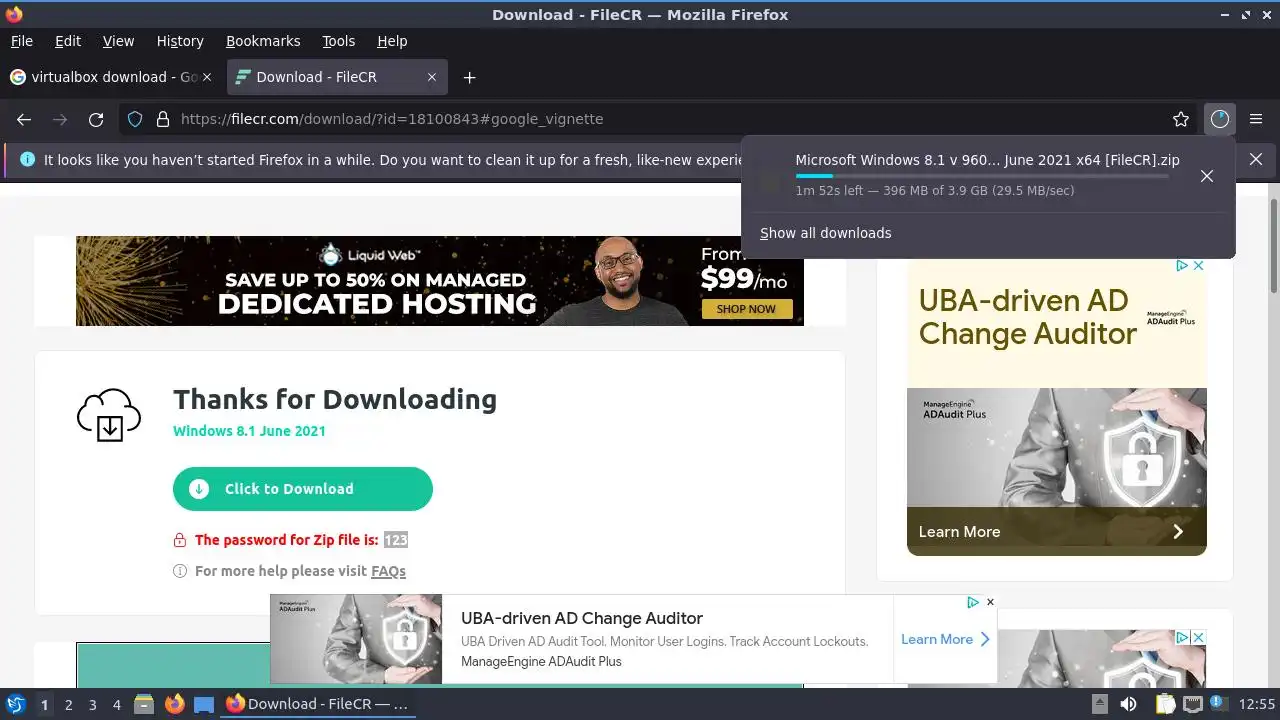
Task: Click the Download - FileCR taskbar window button
Action: click(318, 704)
